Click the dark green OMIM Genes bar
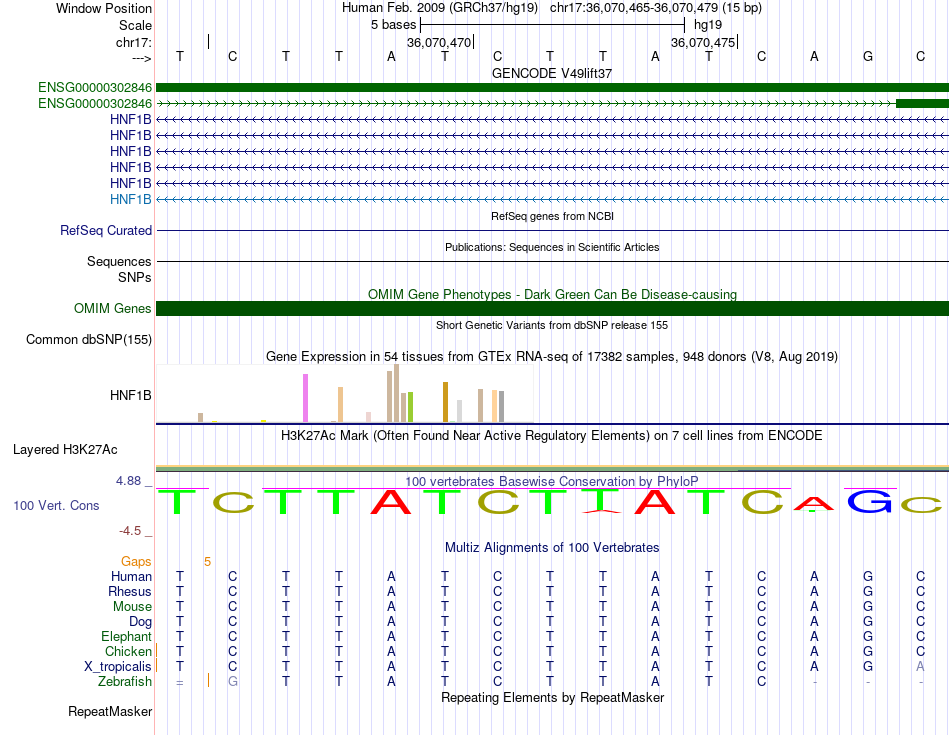This screenshot has height=735, width=950. [552, 308]
